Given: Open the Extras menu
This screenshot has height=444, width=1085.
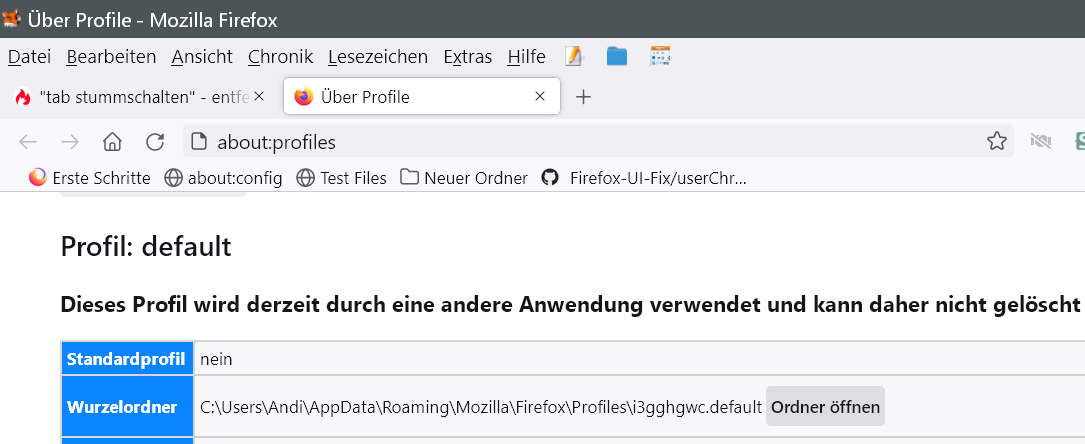Looking at the screenshot, I should pyautogui.click(x=467, y=57).
